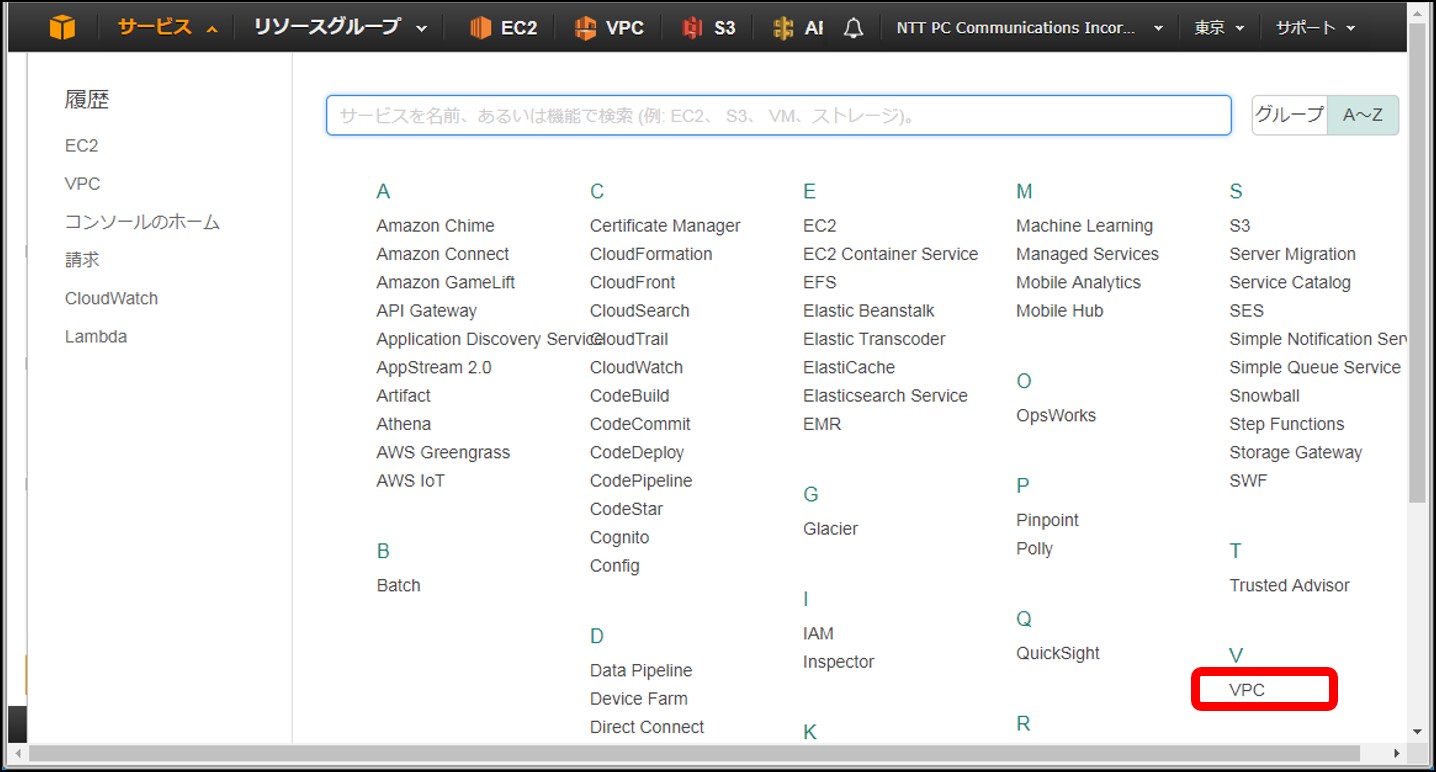Open Config service
This screenshot has height=772, width=1436.
coord(615,566)
